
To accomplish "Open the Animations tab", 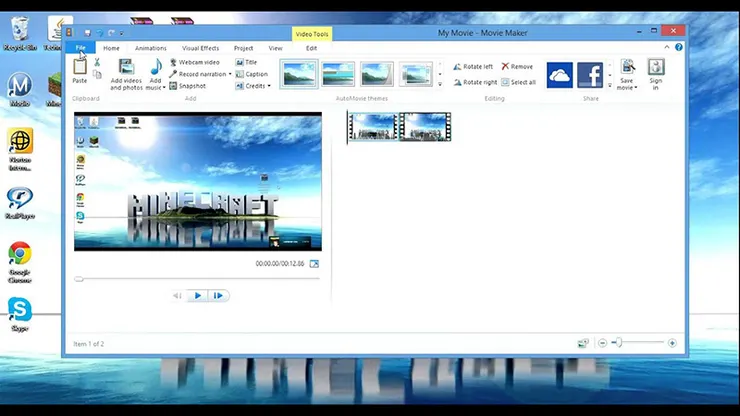I will coord(151,48).
